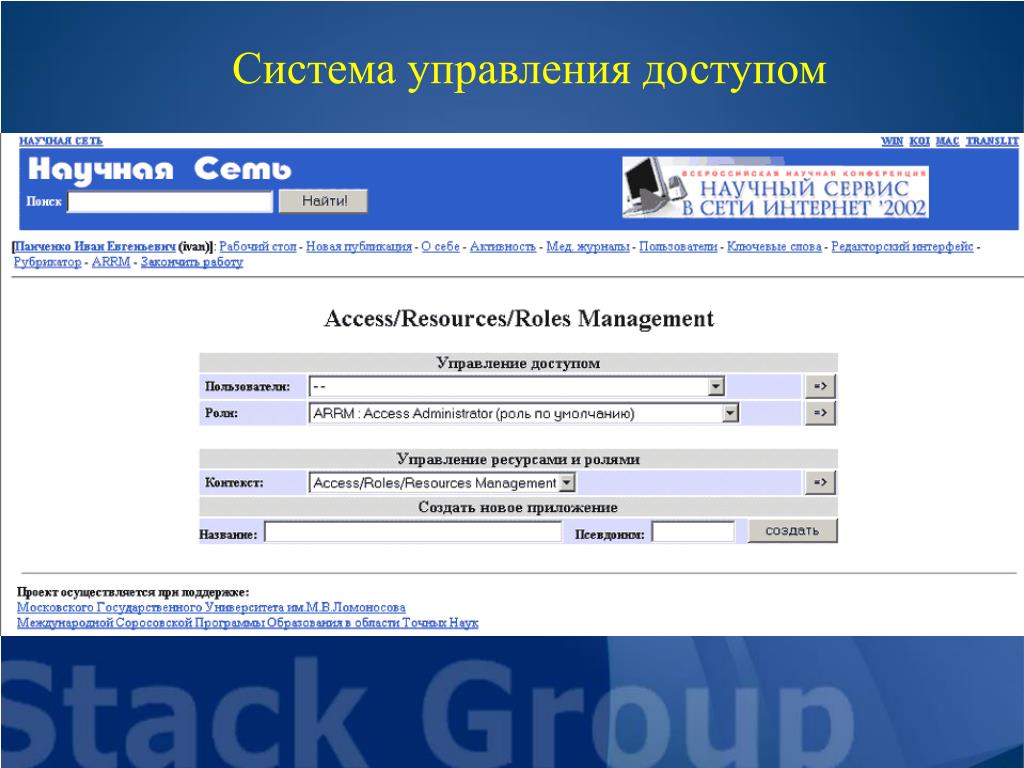Click the Создать новое приложение header
The width and height of the screenshot is (1024, 768).
point(518,507)
